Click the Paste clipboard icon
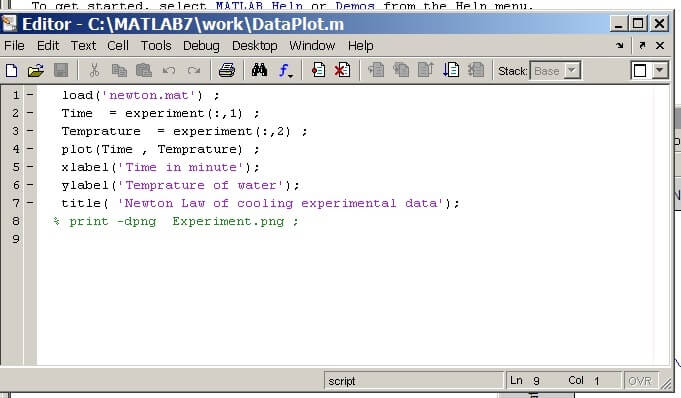 [144, 70]
